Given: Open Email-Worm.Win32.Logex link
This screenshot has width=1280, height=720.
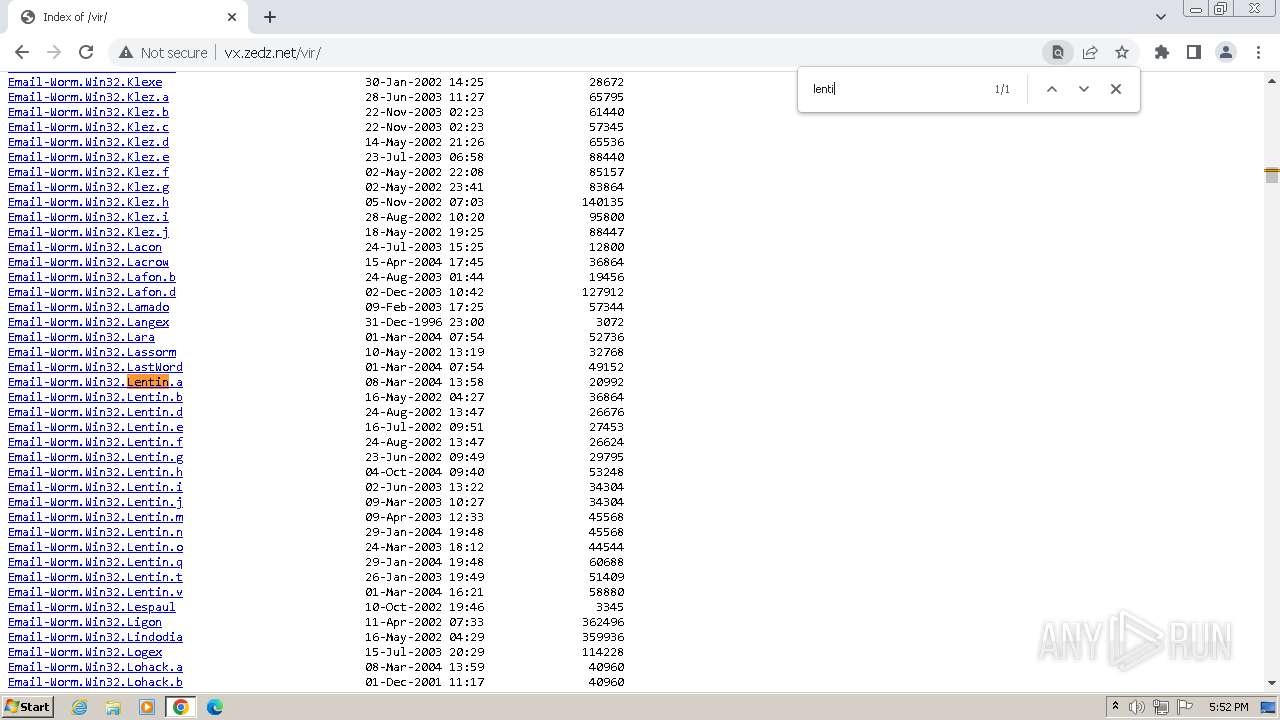Looking at the screenshot, I should pyautogui.click(x=85, y=652).
